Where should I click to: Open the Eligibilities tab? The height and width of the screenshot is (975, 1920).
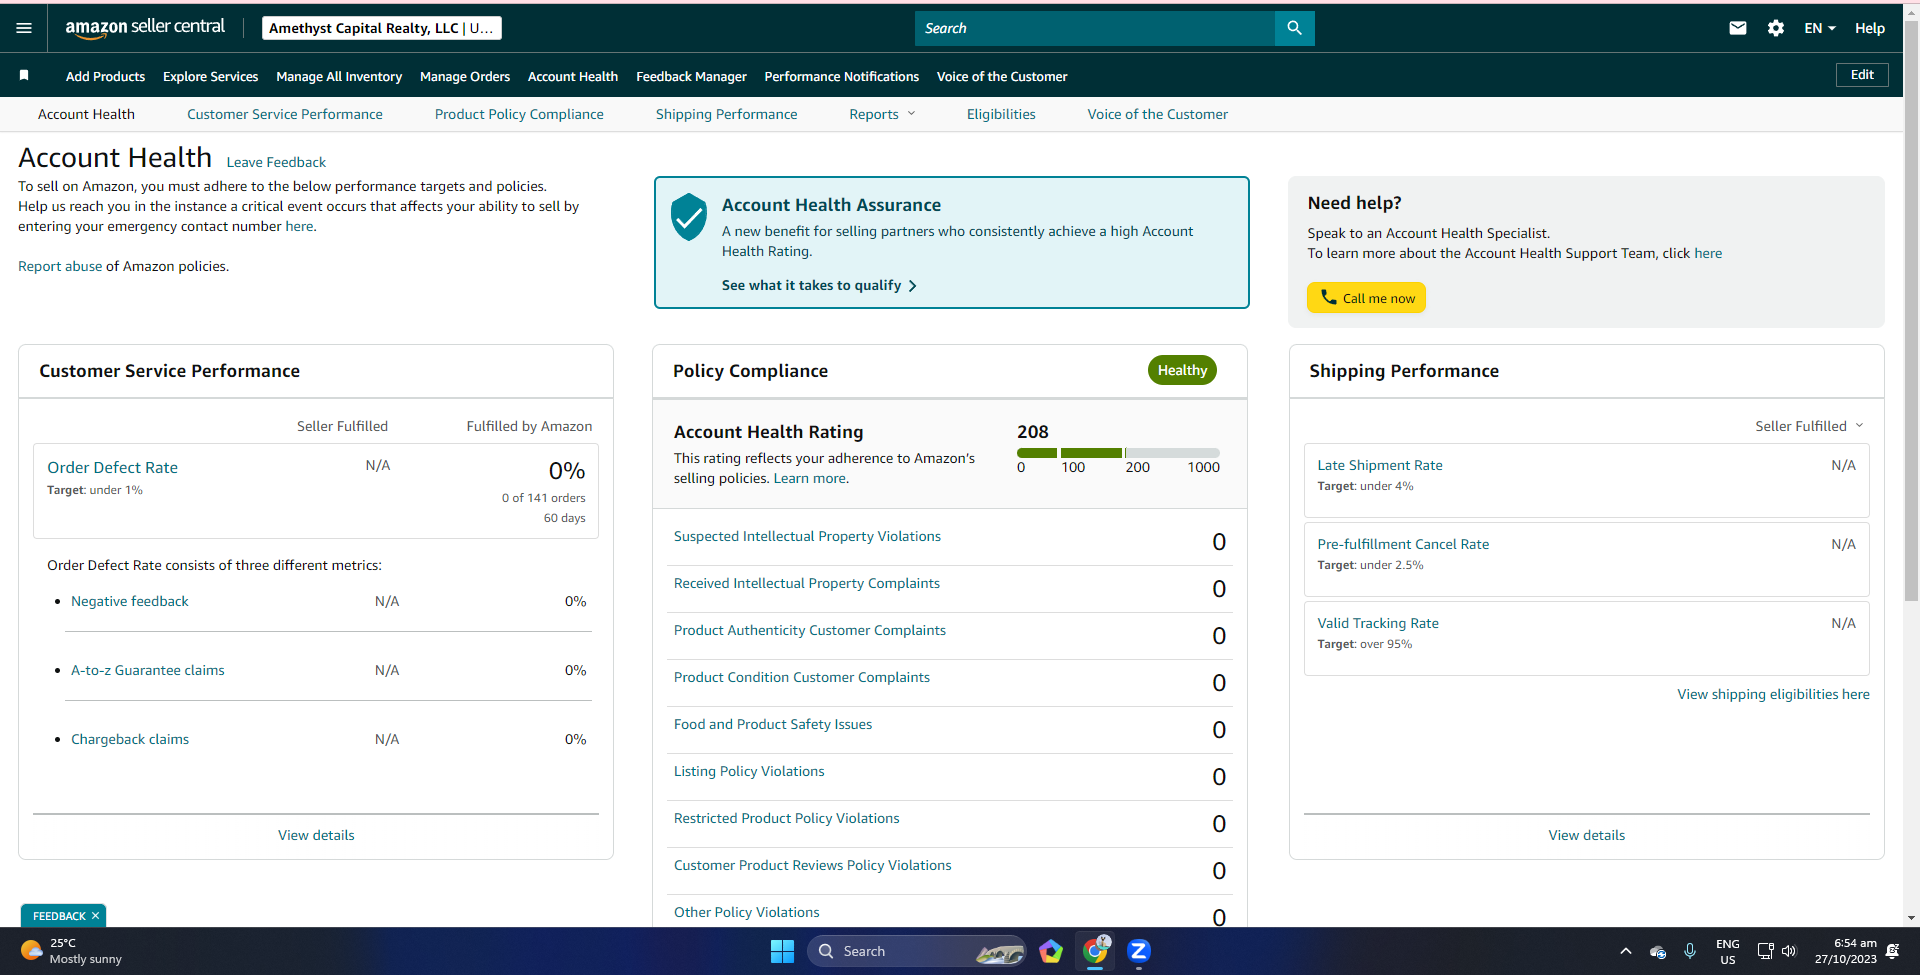[1001, 114]
